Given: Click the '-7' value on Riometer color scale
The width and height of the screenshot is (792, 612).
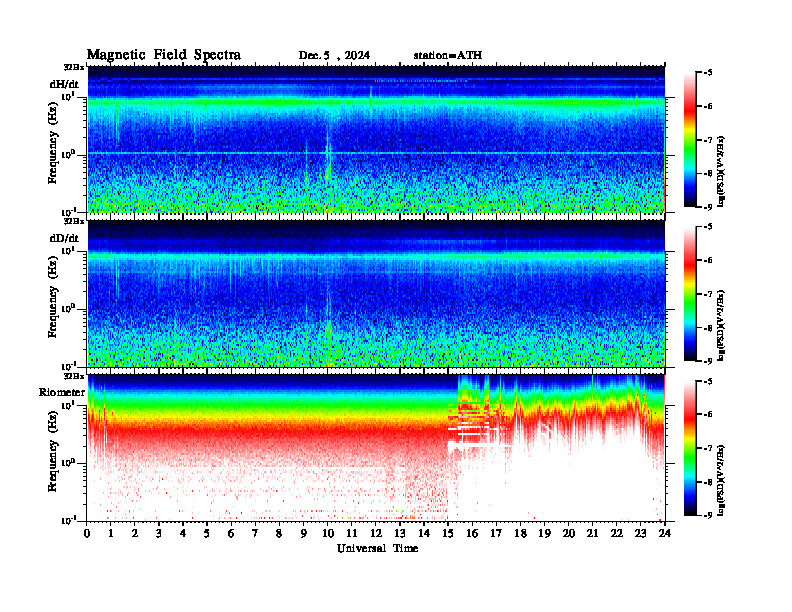Looking at the screenshot, I should (708, 448).
